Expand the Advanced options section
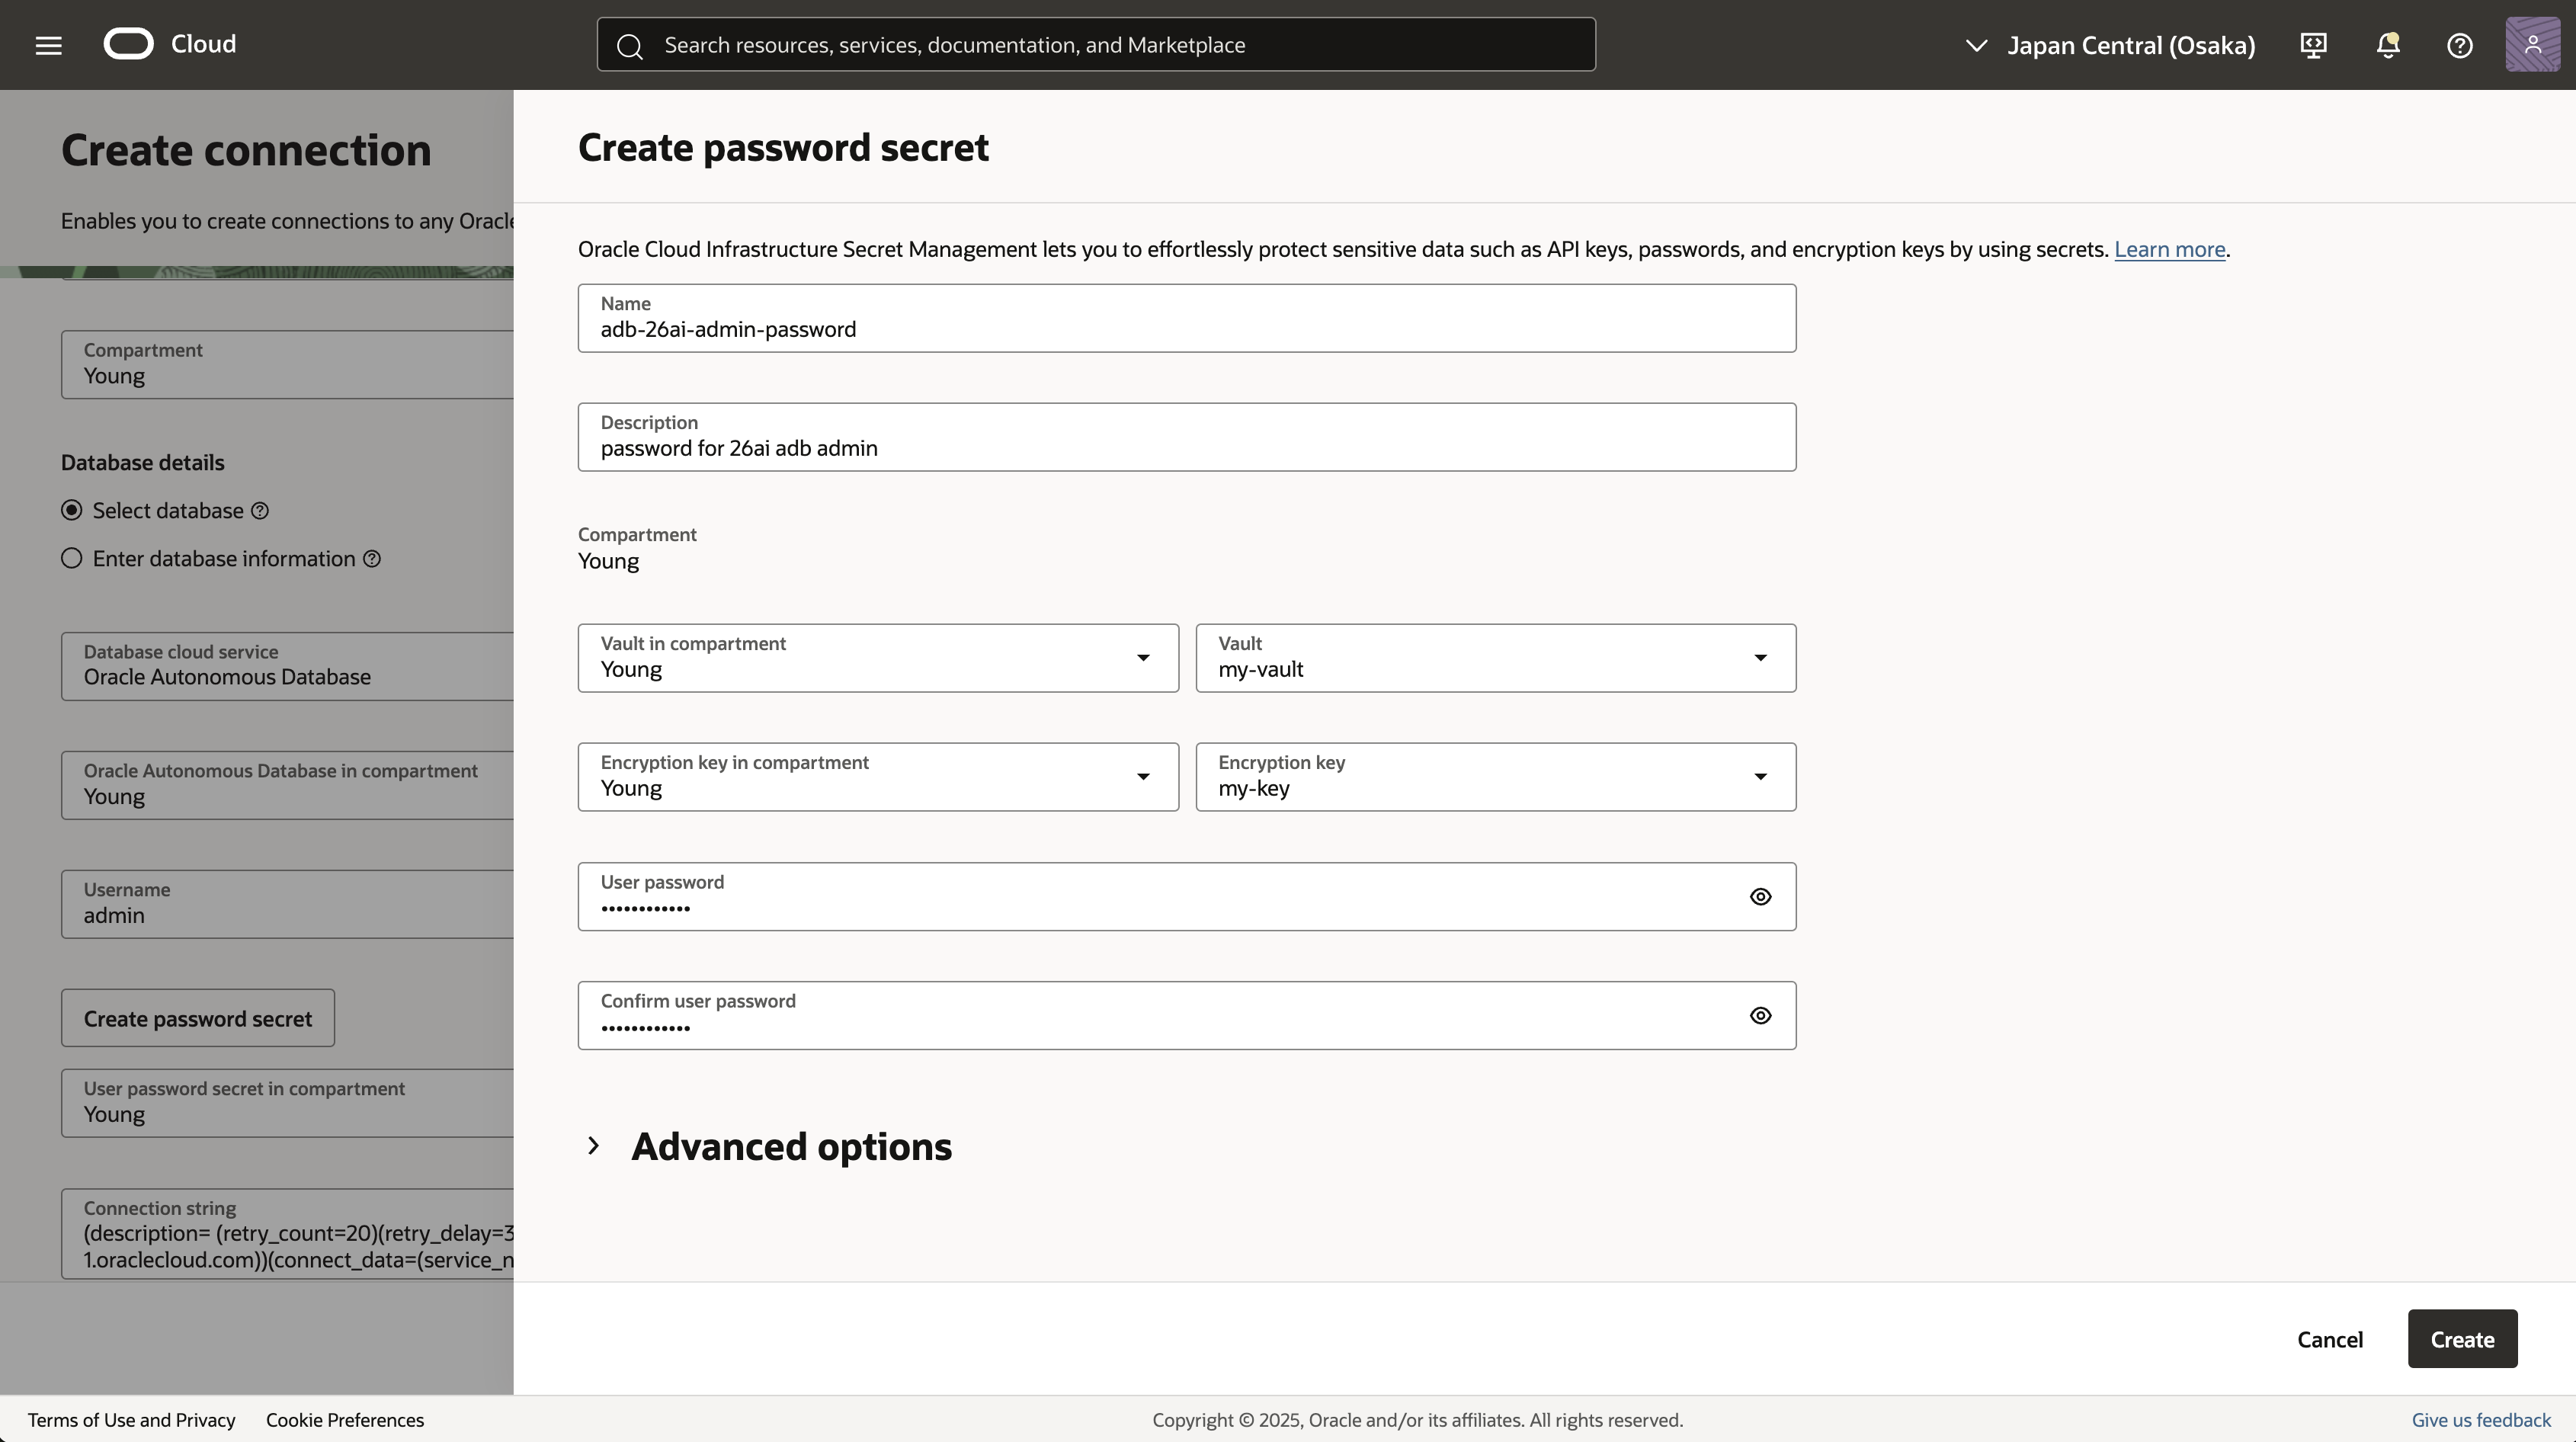The image size is (2576, 1442). [593, 1146]
